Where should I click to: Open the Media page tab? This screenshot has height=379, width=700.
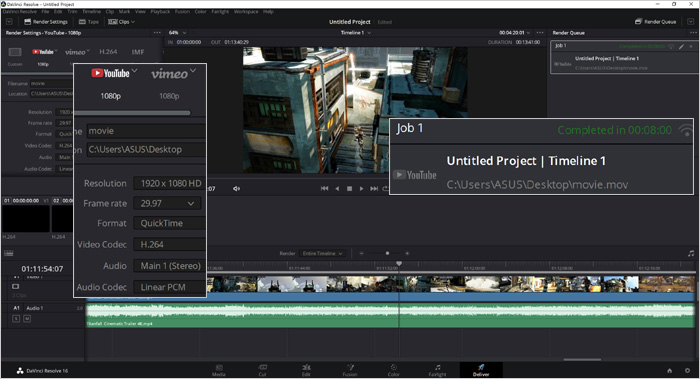point(219,370)
